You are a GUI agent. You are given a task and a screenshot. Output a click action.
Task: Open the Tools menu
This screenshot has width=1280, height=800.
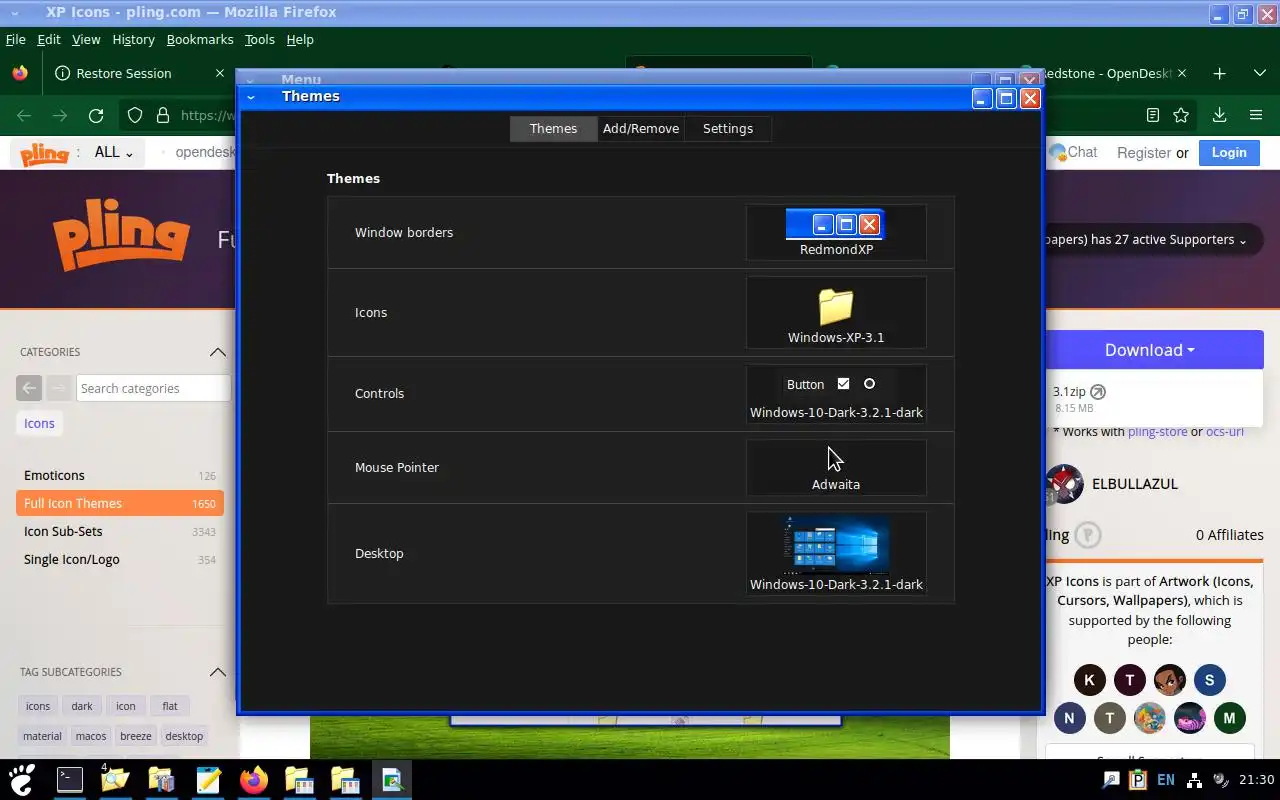pos(259,39)
